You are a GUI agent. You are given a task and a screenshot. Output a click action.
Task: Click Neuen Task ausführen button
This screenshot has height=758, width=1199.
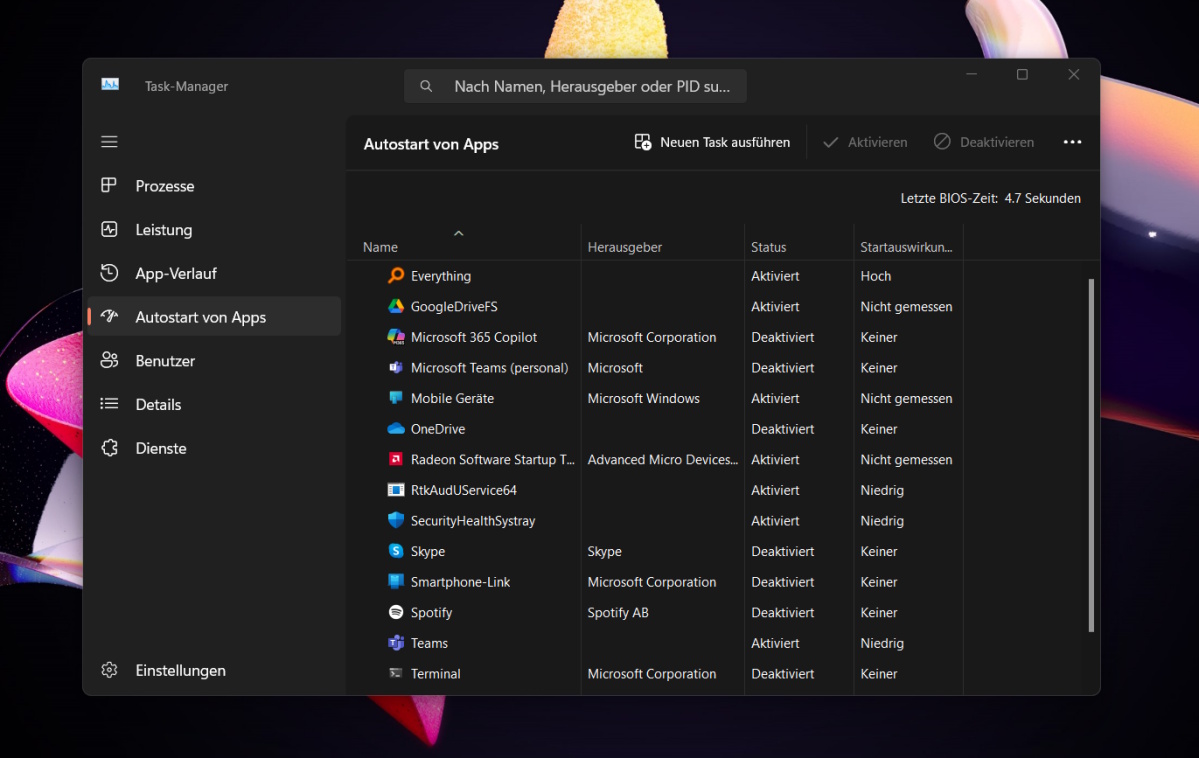pos(712,142)
